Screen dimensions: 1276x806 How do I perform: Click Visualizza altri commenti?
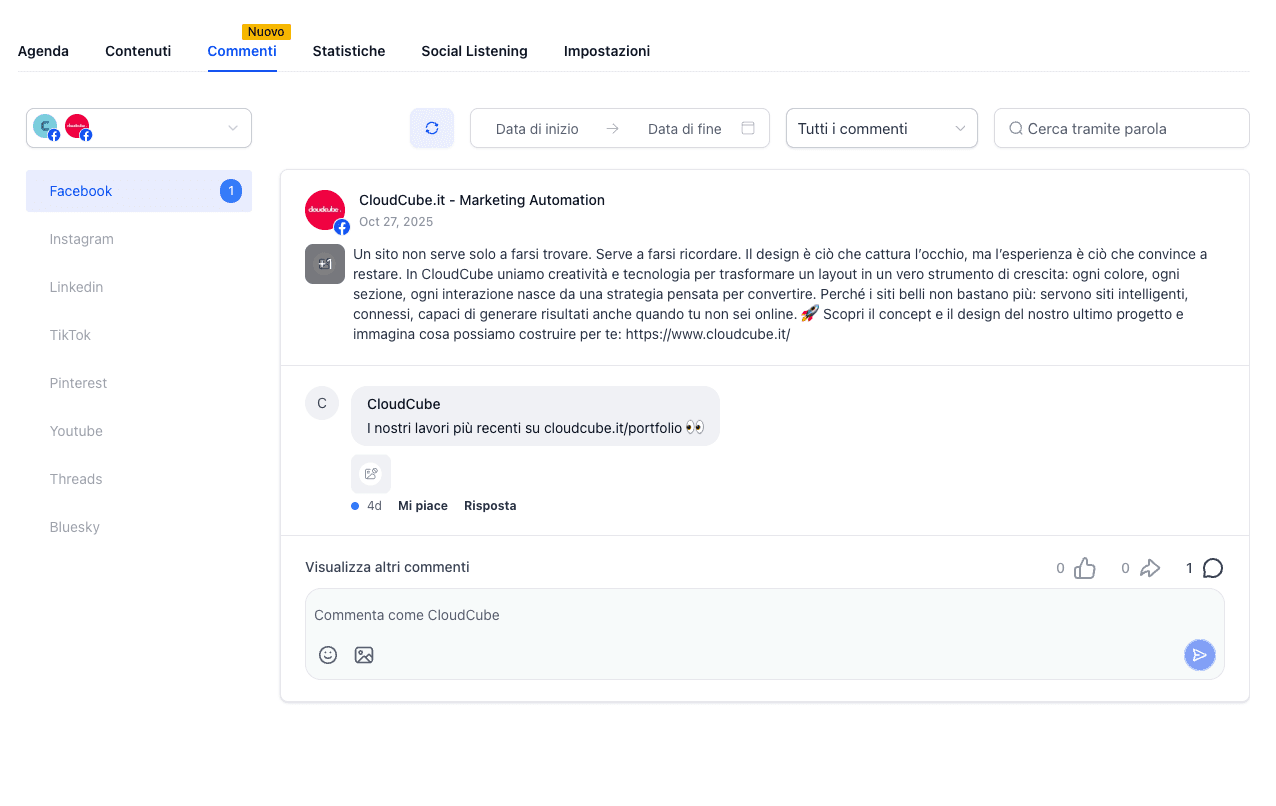(x=387, y=567)
